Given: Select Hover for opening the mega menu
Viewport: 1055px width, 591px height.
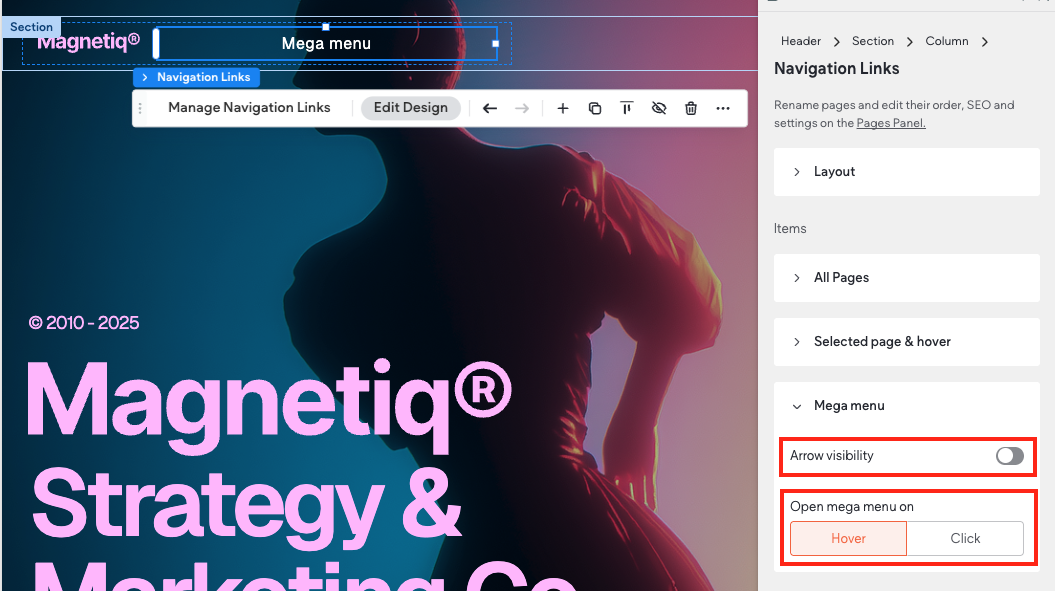Looking at the screenshot, I should pos(848,538).
